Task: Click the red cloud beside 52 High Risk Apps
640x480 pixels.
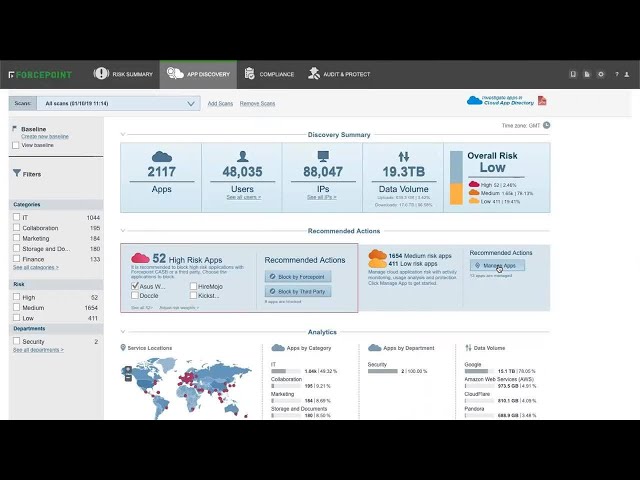Action: click(x=140, y=258)
